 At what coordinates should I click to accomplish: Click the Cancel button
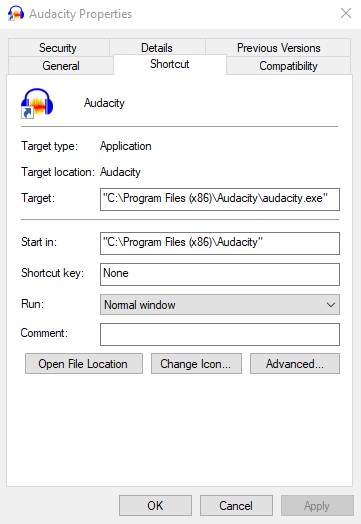(x=236, y=505)
